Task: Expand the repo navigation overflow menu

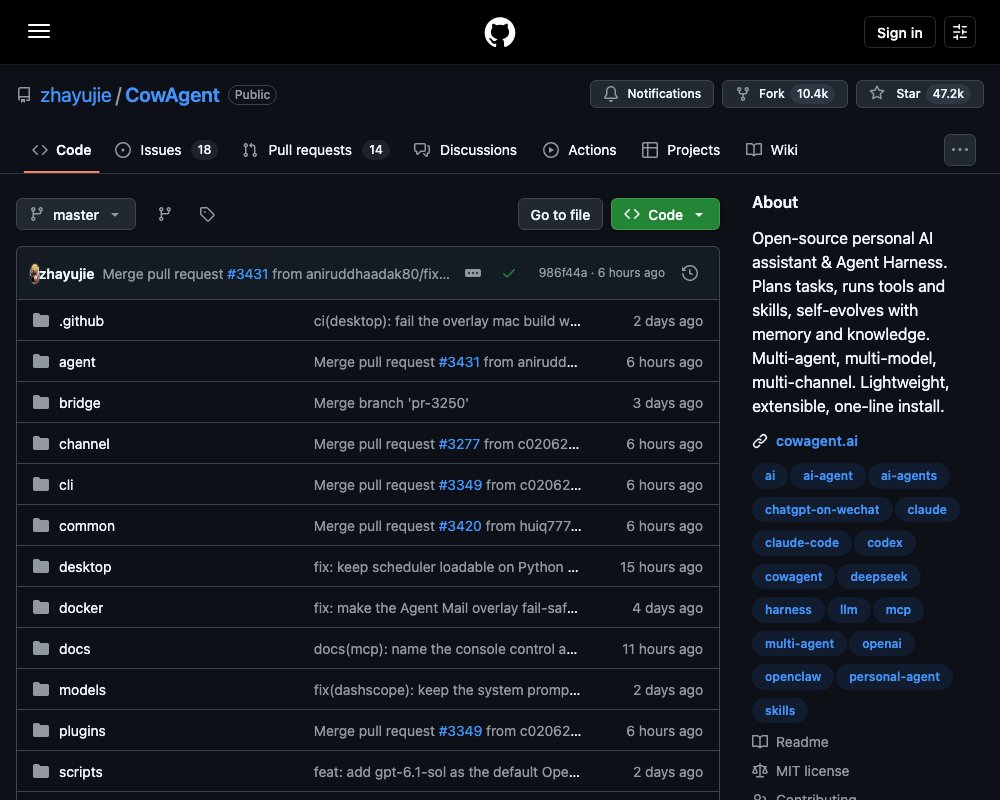Action: click(x=960, y=150)
